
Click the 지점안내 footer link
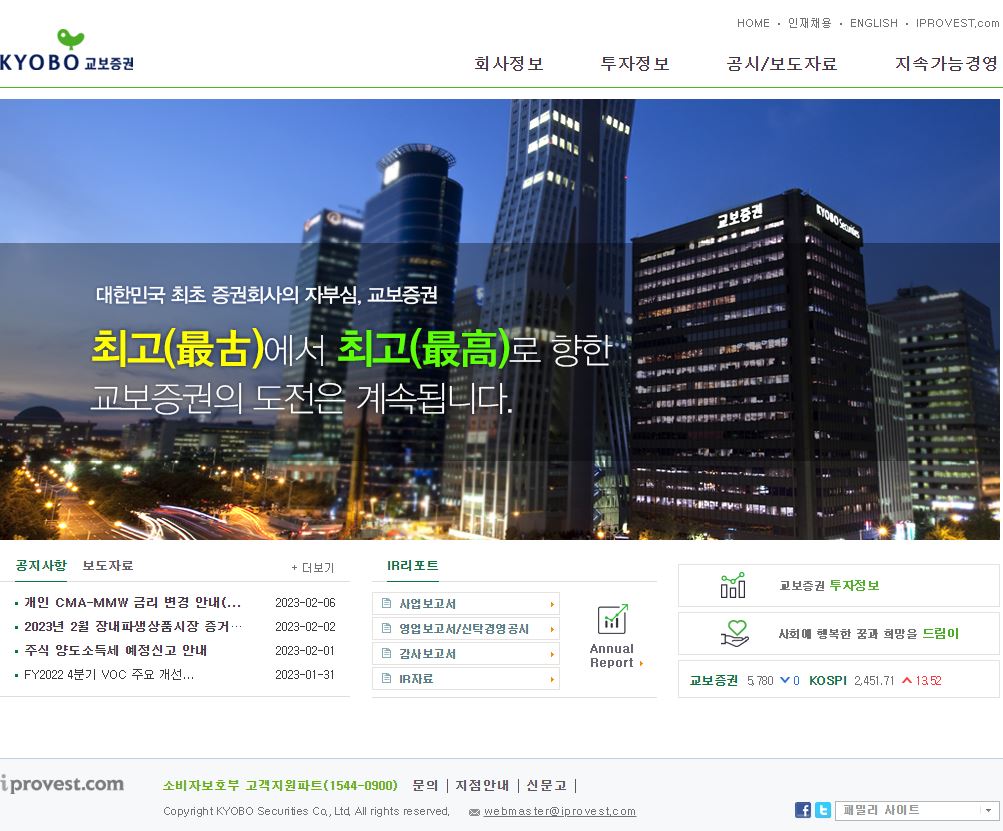482,786
